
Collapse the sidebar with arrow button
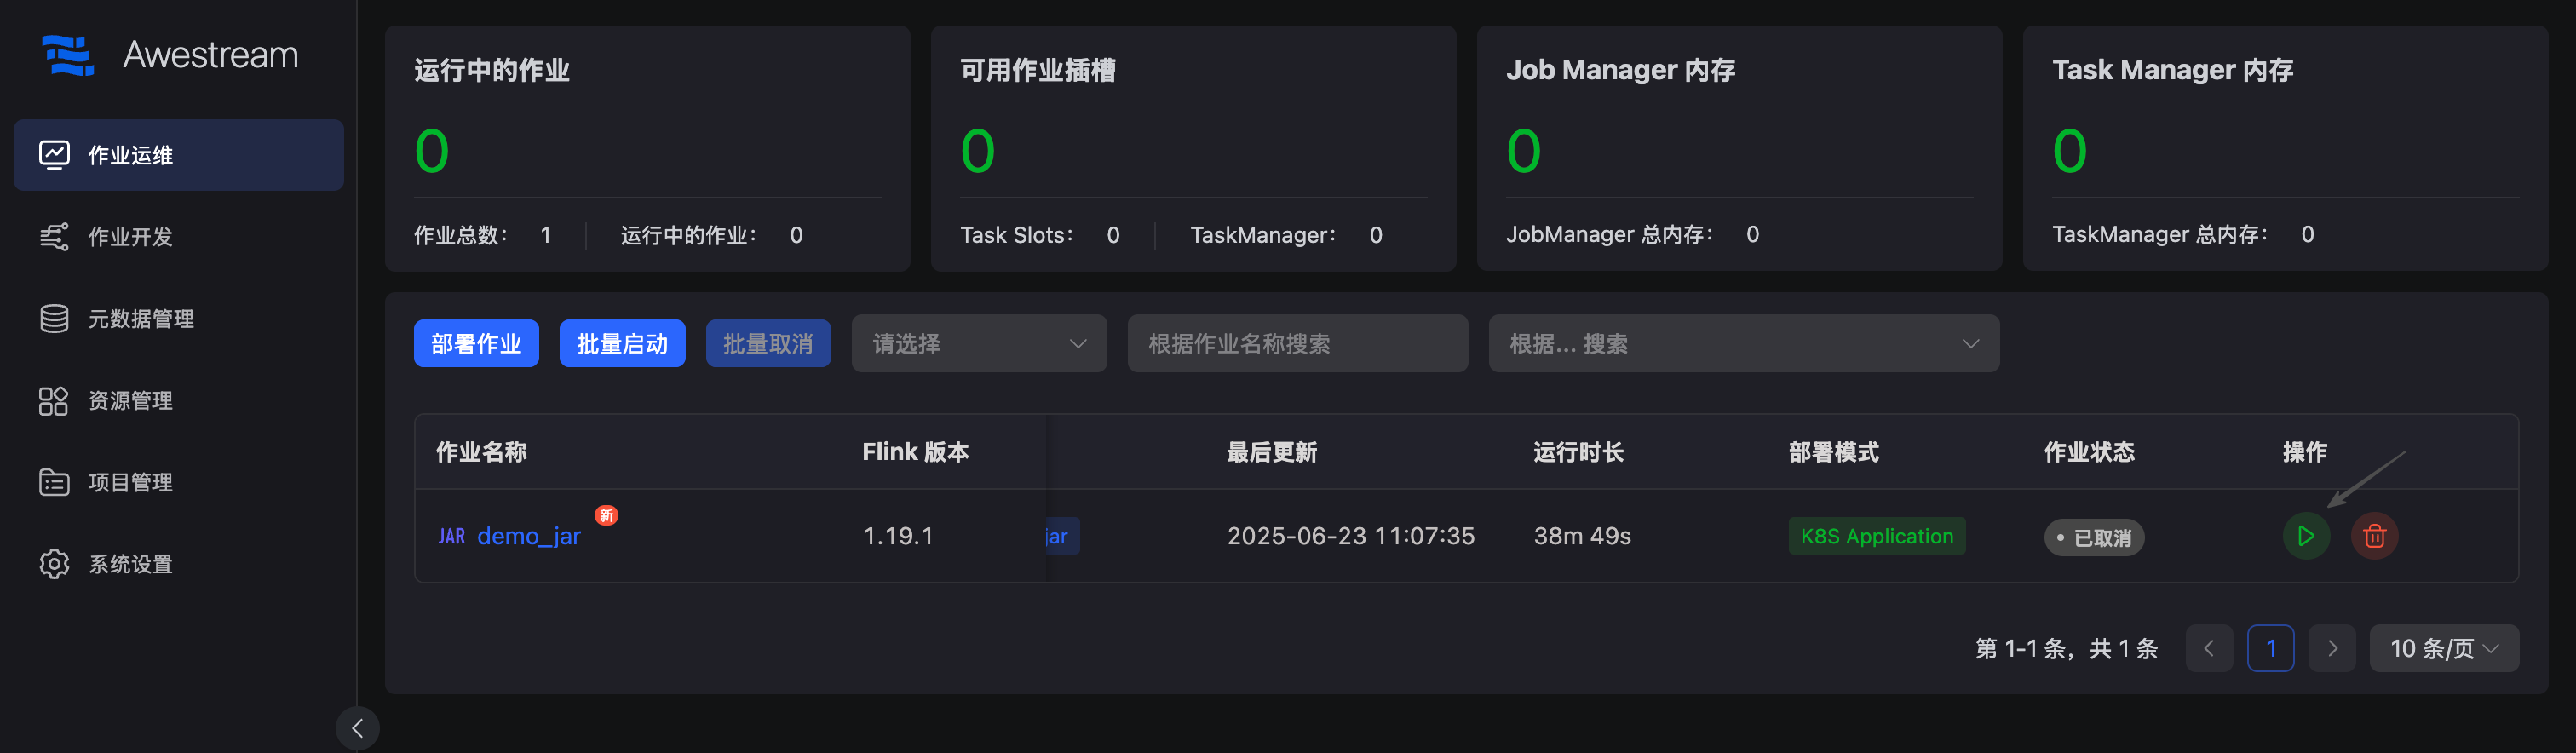click(x=357, y=728)
